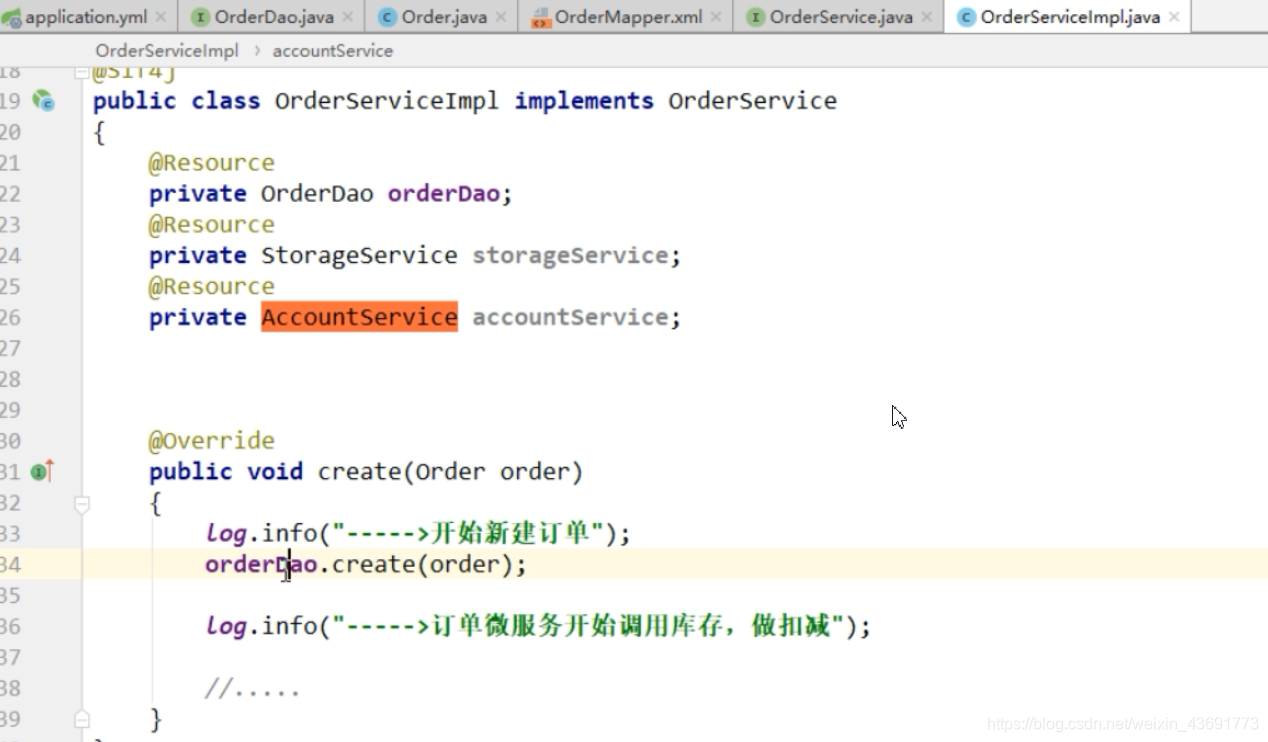Click the StorageService type on line 24
This screenshot has height=742, width=1268.
click(x=359, y=255)
